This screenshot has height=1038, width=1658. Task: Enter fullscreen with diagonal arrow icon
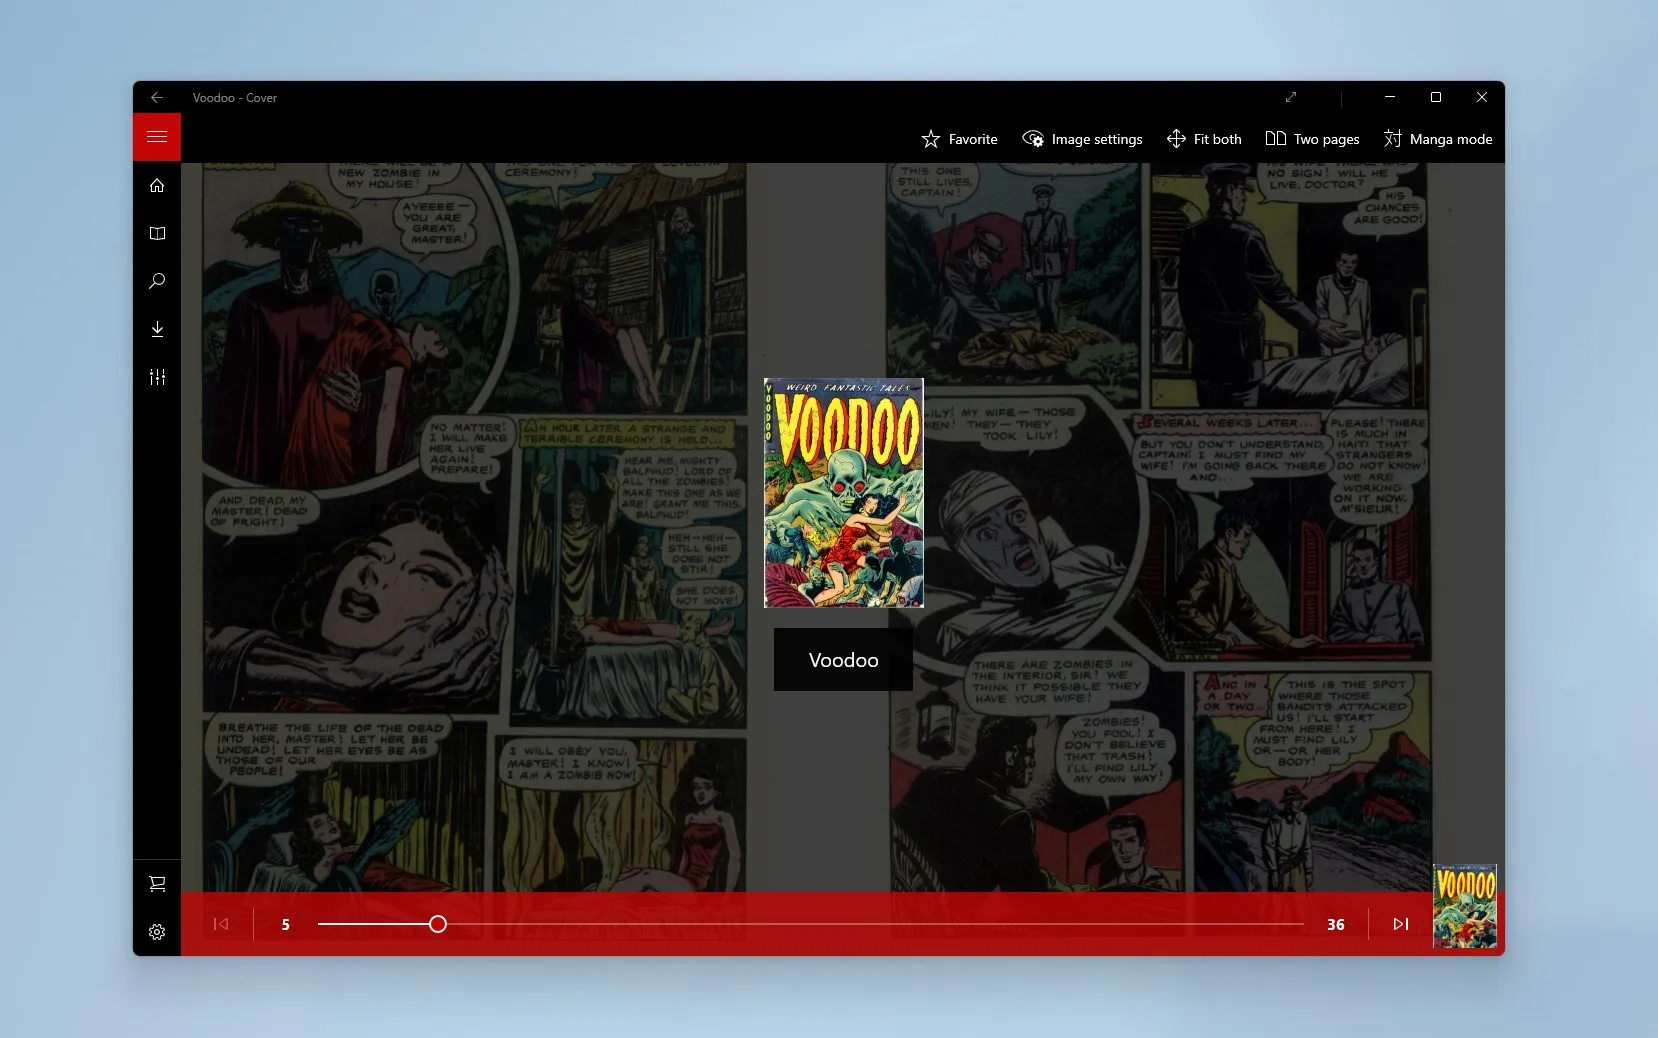[1291, 97]
